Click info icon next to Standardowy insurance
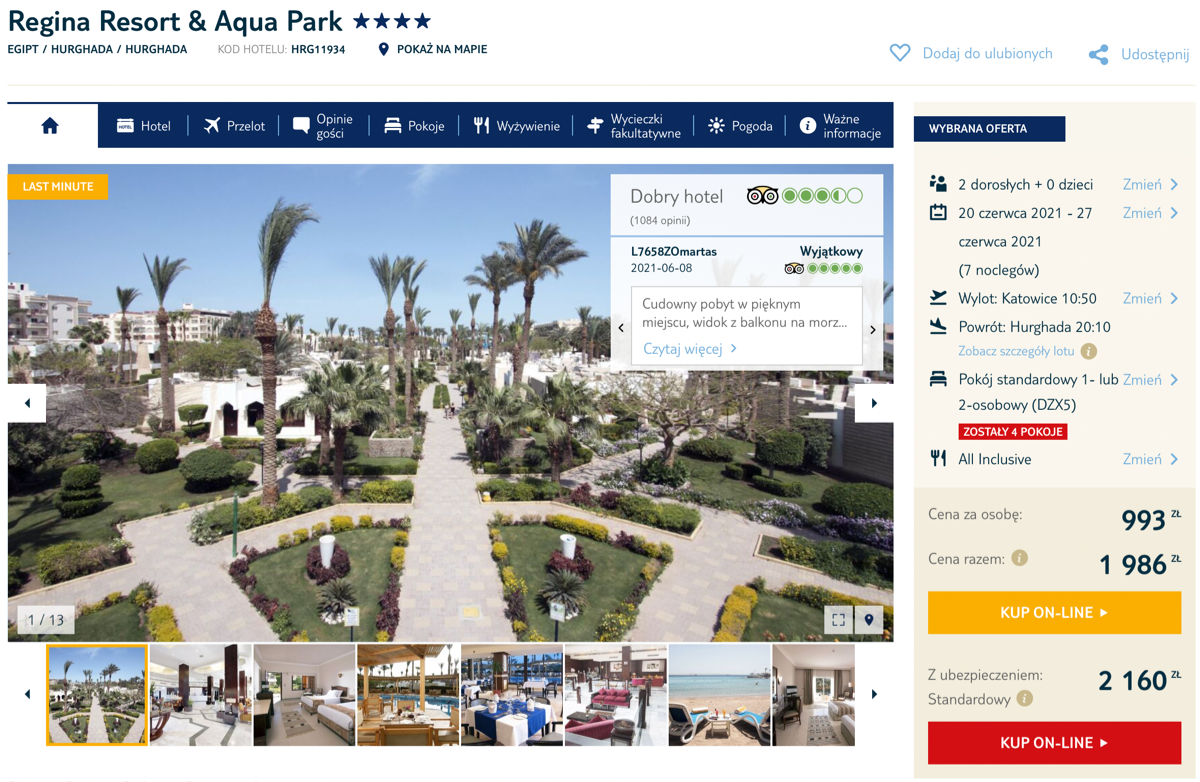Viewport: 1200px width, 782px height. tap(1025, 699)
